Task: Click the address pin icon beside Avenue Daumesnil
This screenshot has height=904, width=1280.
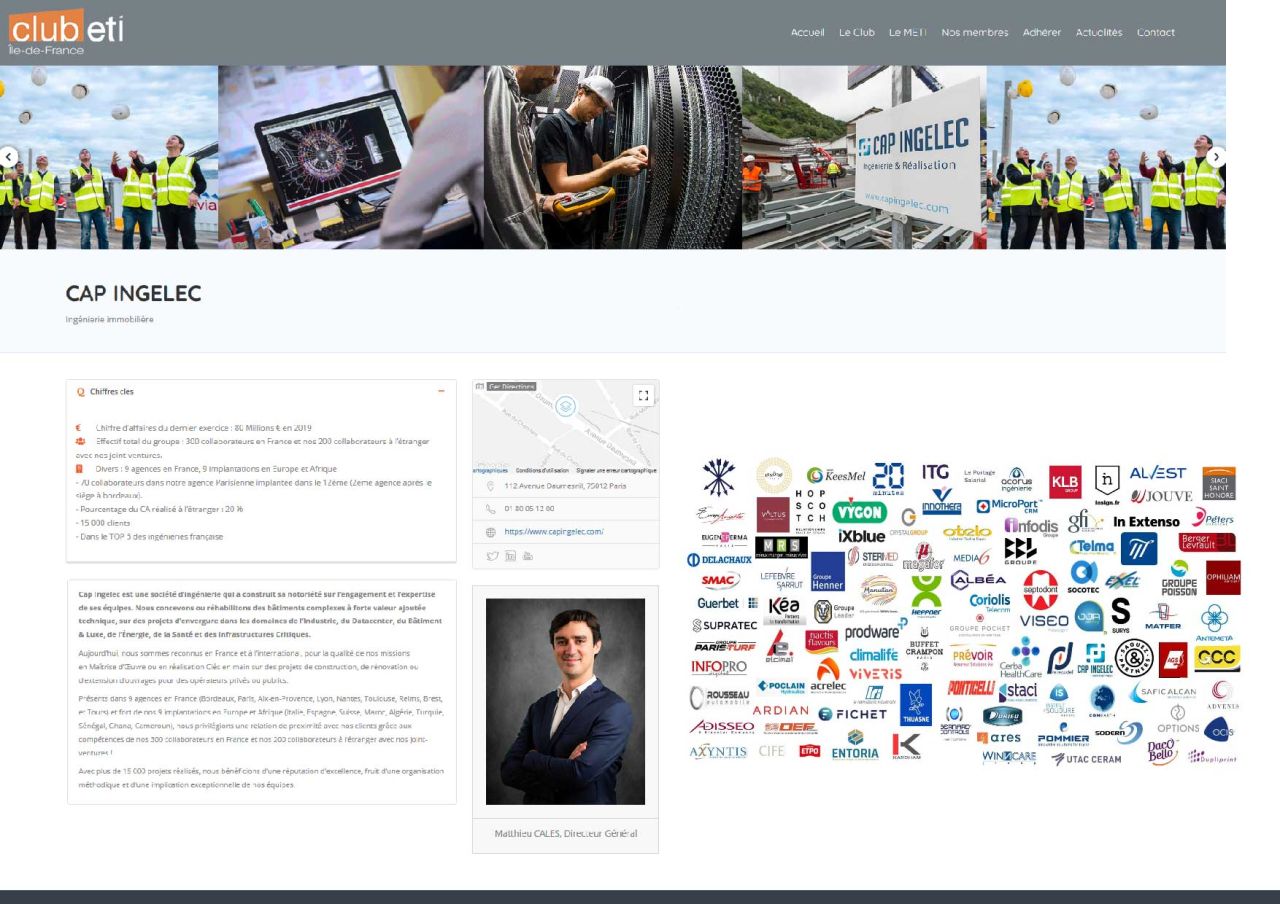Action: pos(490,486)
